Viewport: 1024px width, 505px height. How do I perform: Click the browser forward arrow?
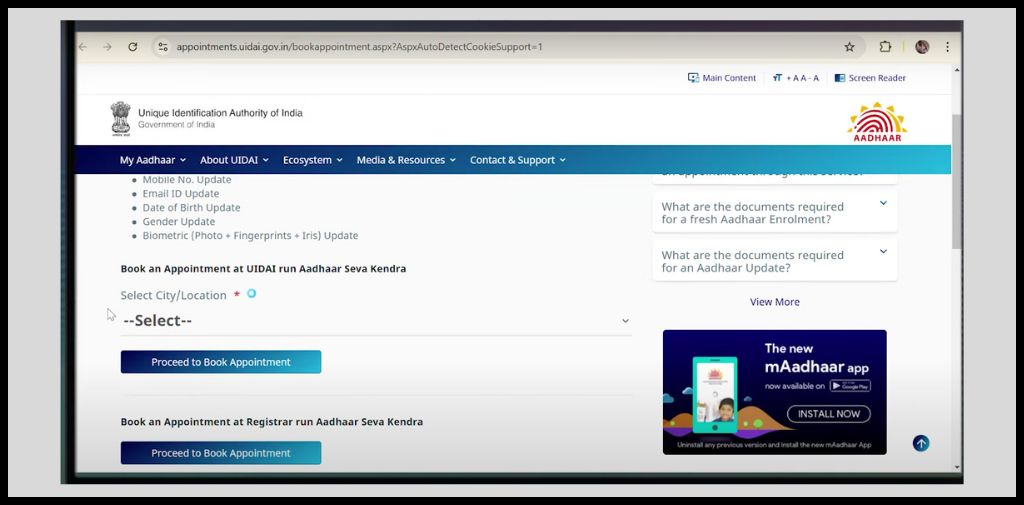click(107, 47)
